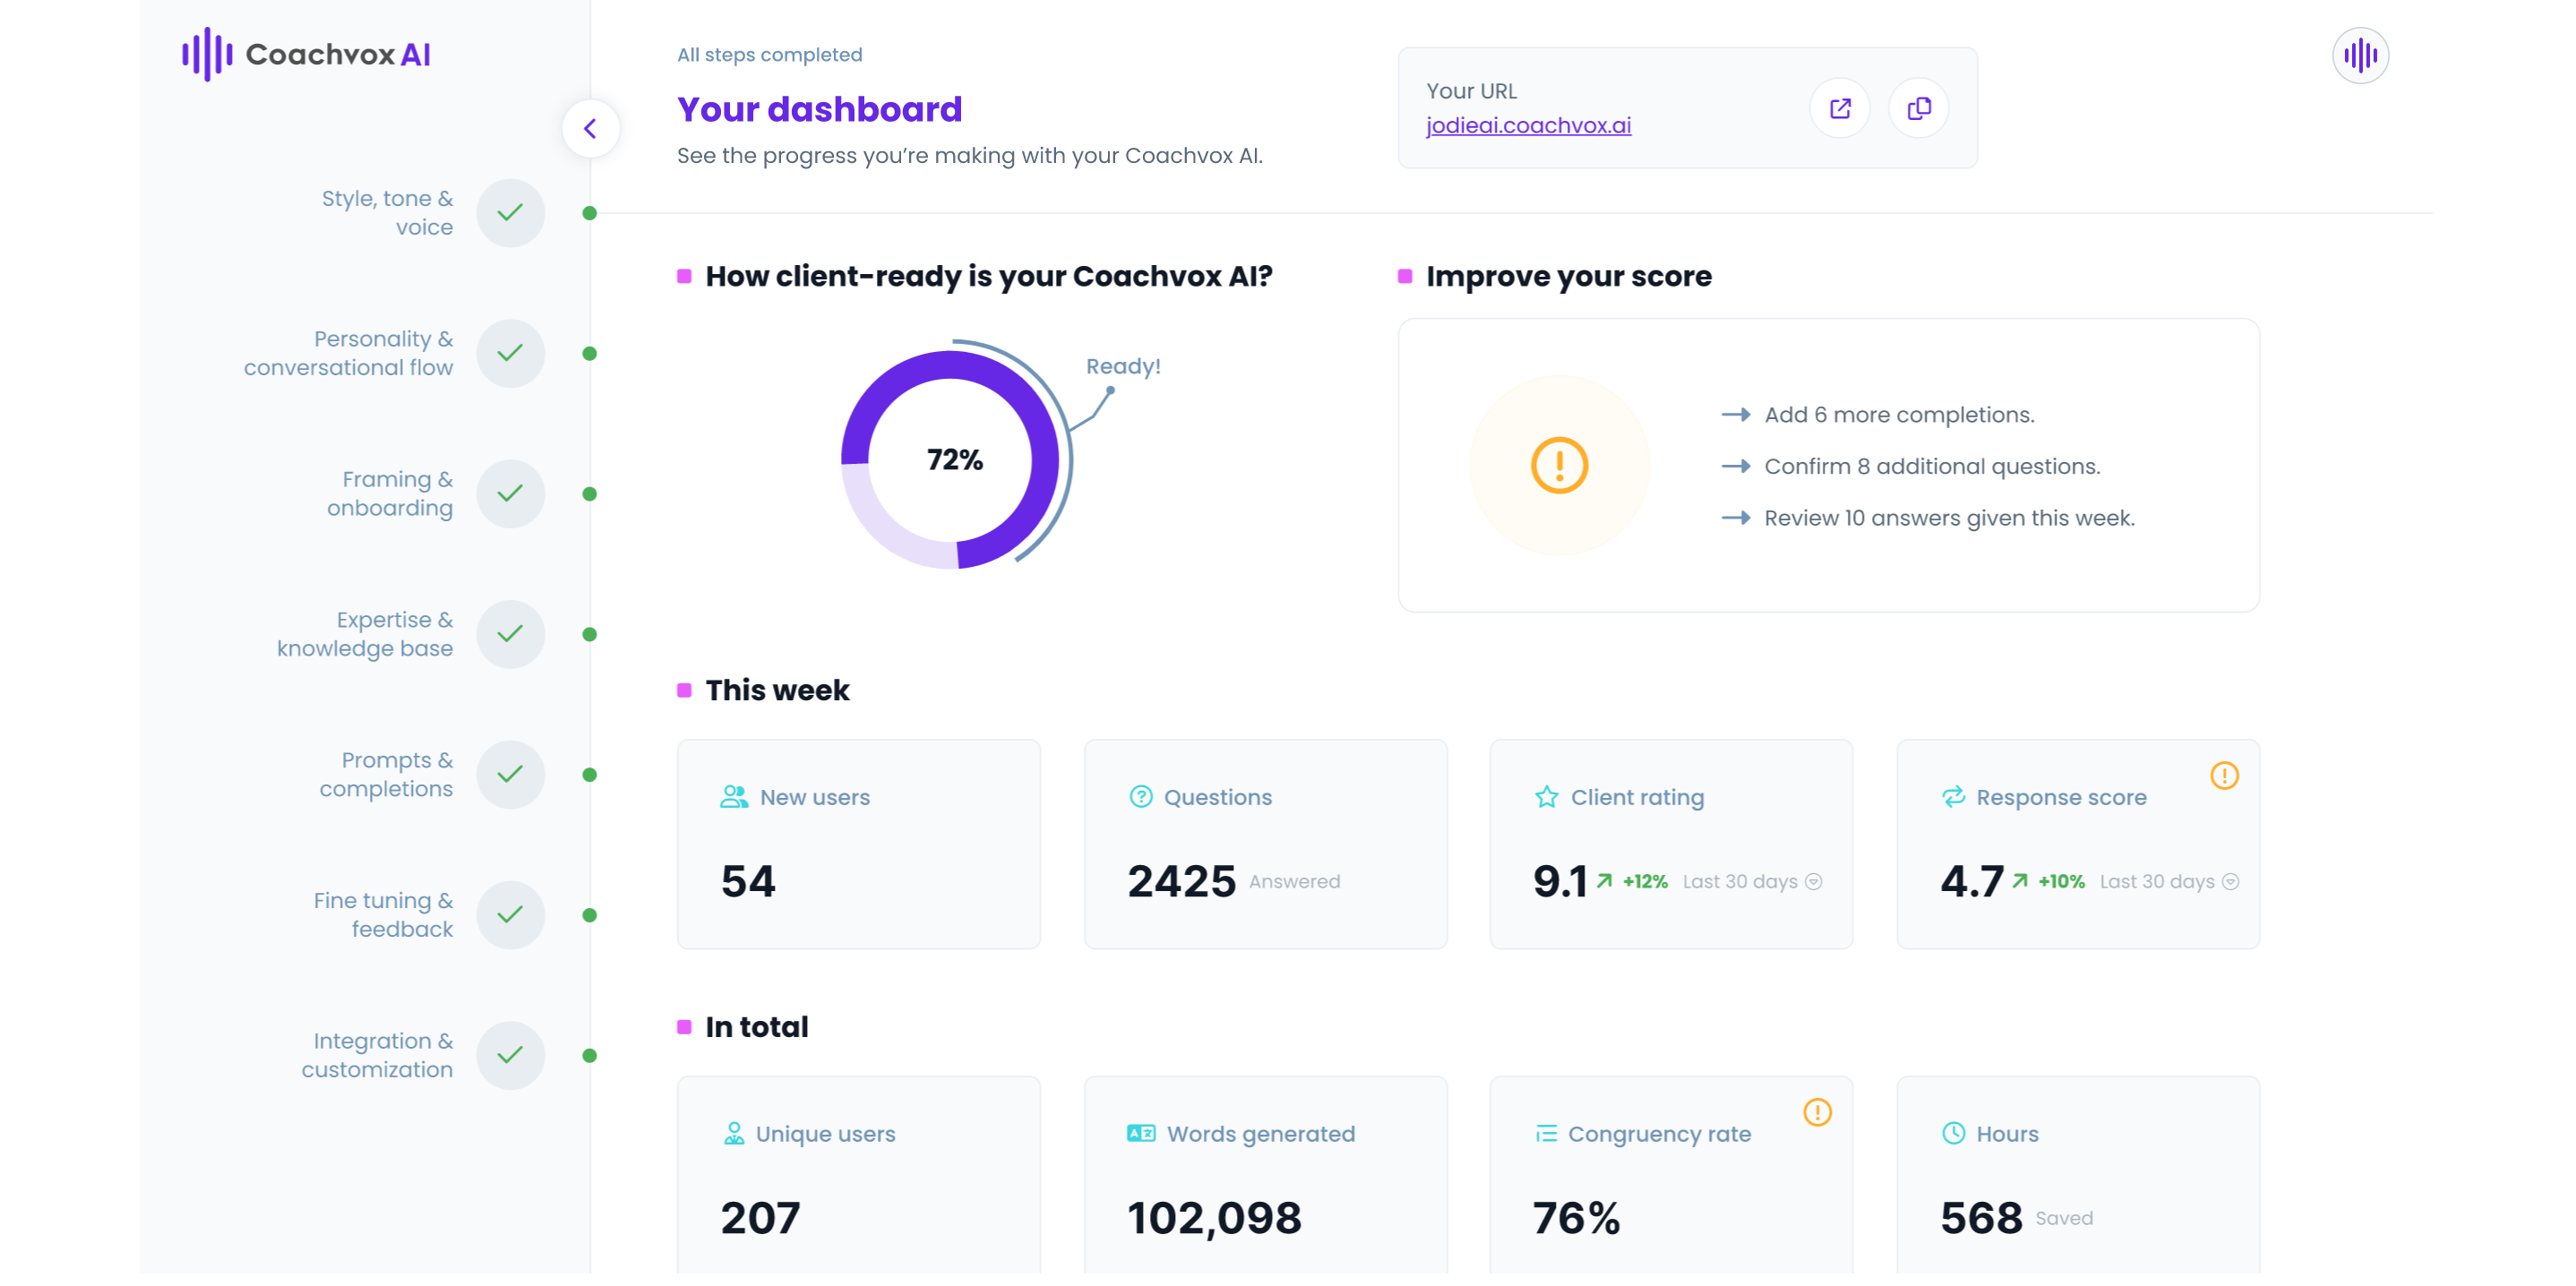Viewport: 2576px width, 1286px height.
Task: Click the Expertise & knowledge base checkmark
Action: tap(510, 634)
